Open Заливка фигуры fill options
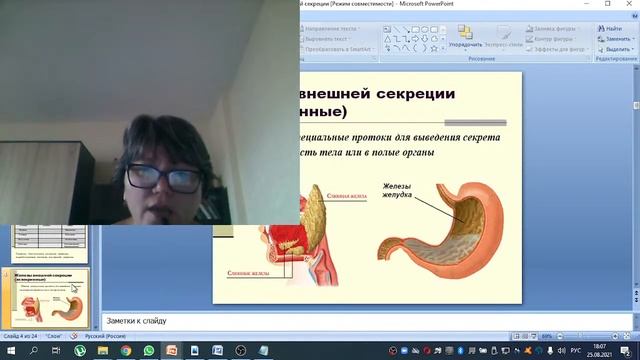 click(551, 29)
